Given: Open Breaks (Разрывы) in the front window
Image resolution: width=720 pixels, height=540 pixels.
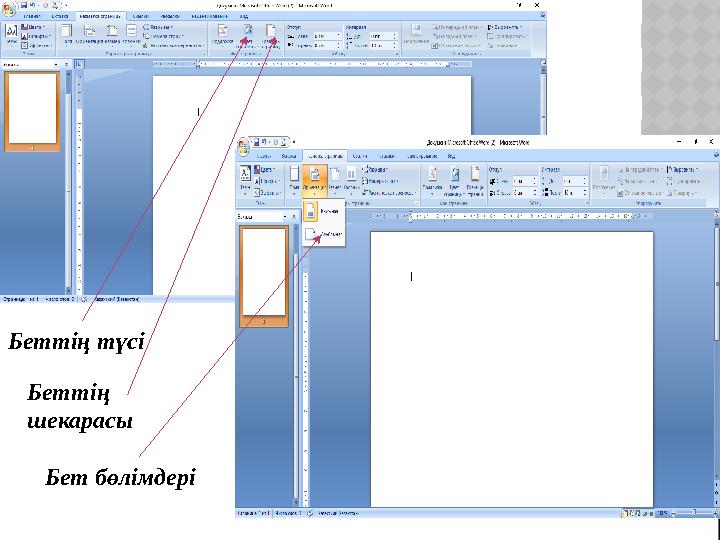Looking at the screenshot, I should (x=376, y=169).
